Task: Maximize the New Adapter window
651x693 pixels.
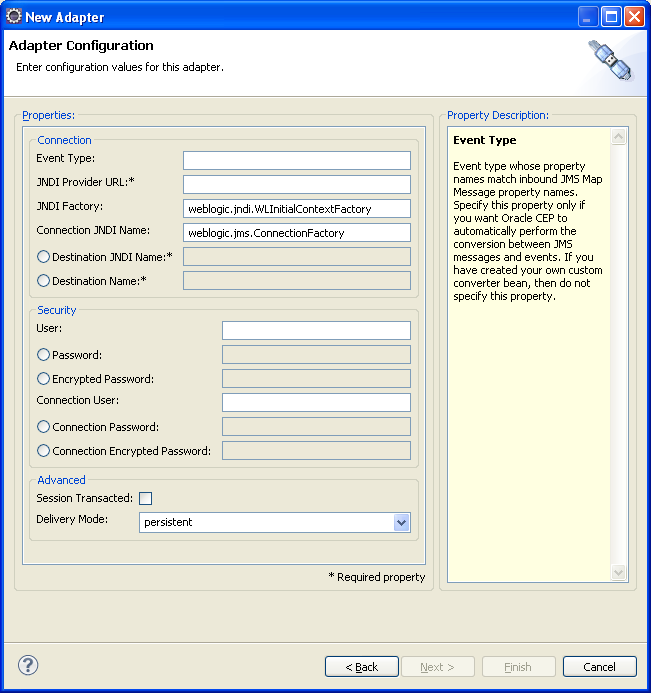Action: click(x=611, y=17)
